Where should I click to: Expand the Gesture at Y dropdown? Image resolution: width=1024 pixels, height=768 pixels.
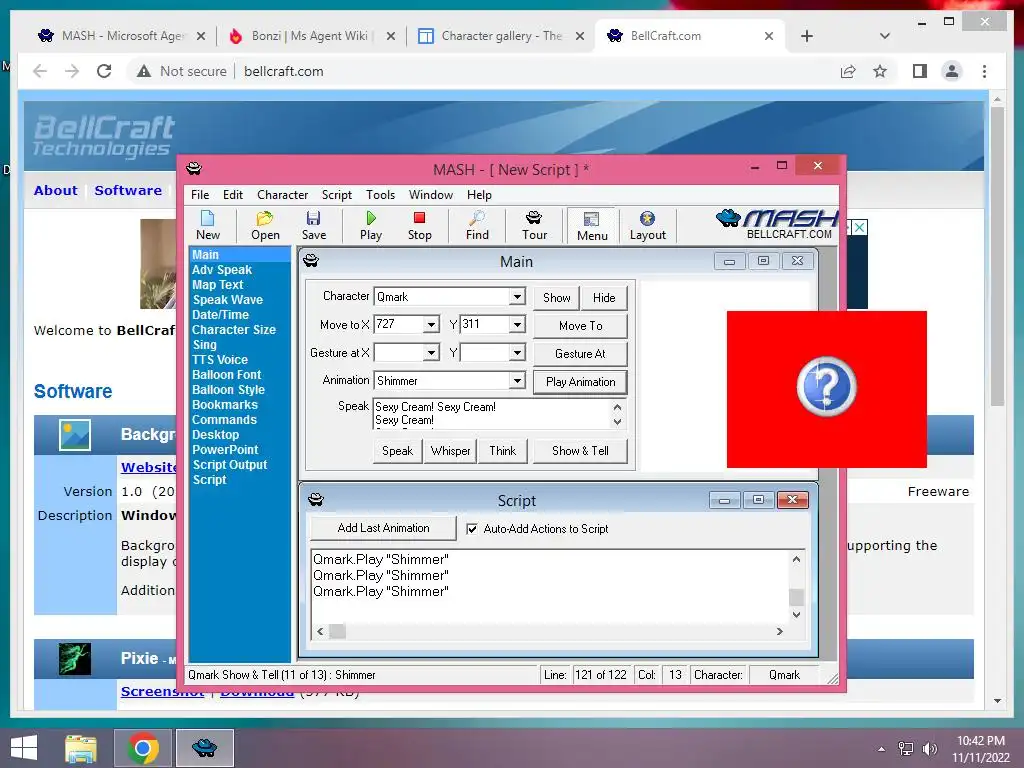coord(517,353)
